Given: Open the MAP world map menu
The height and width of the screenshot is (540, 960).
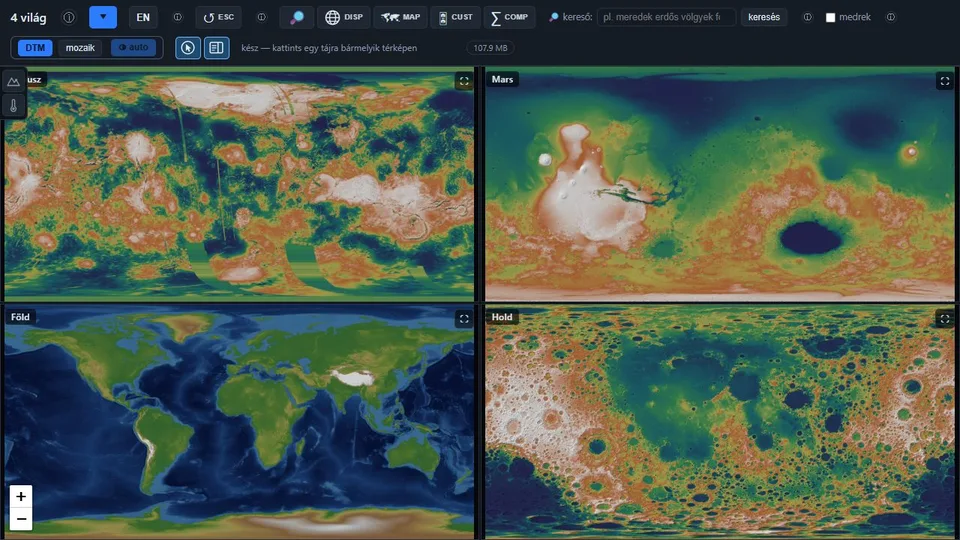Looking at the screenshot, I should pos(400,17).
